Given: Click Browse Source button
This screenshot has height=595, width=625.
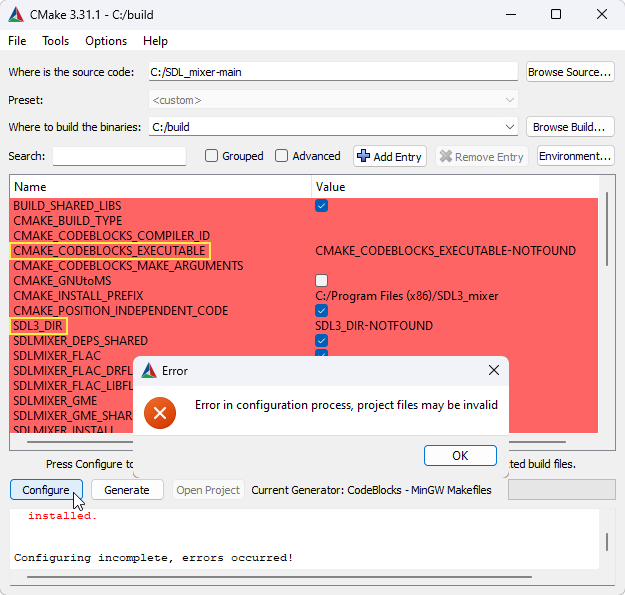Looking at the screenshot, I should pos(570,72).
